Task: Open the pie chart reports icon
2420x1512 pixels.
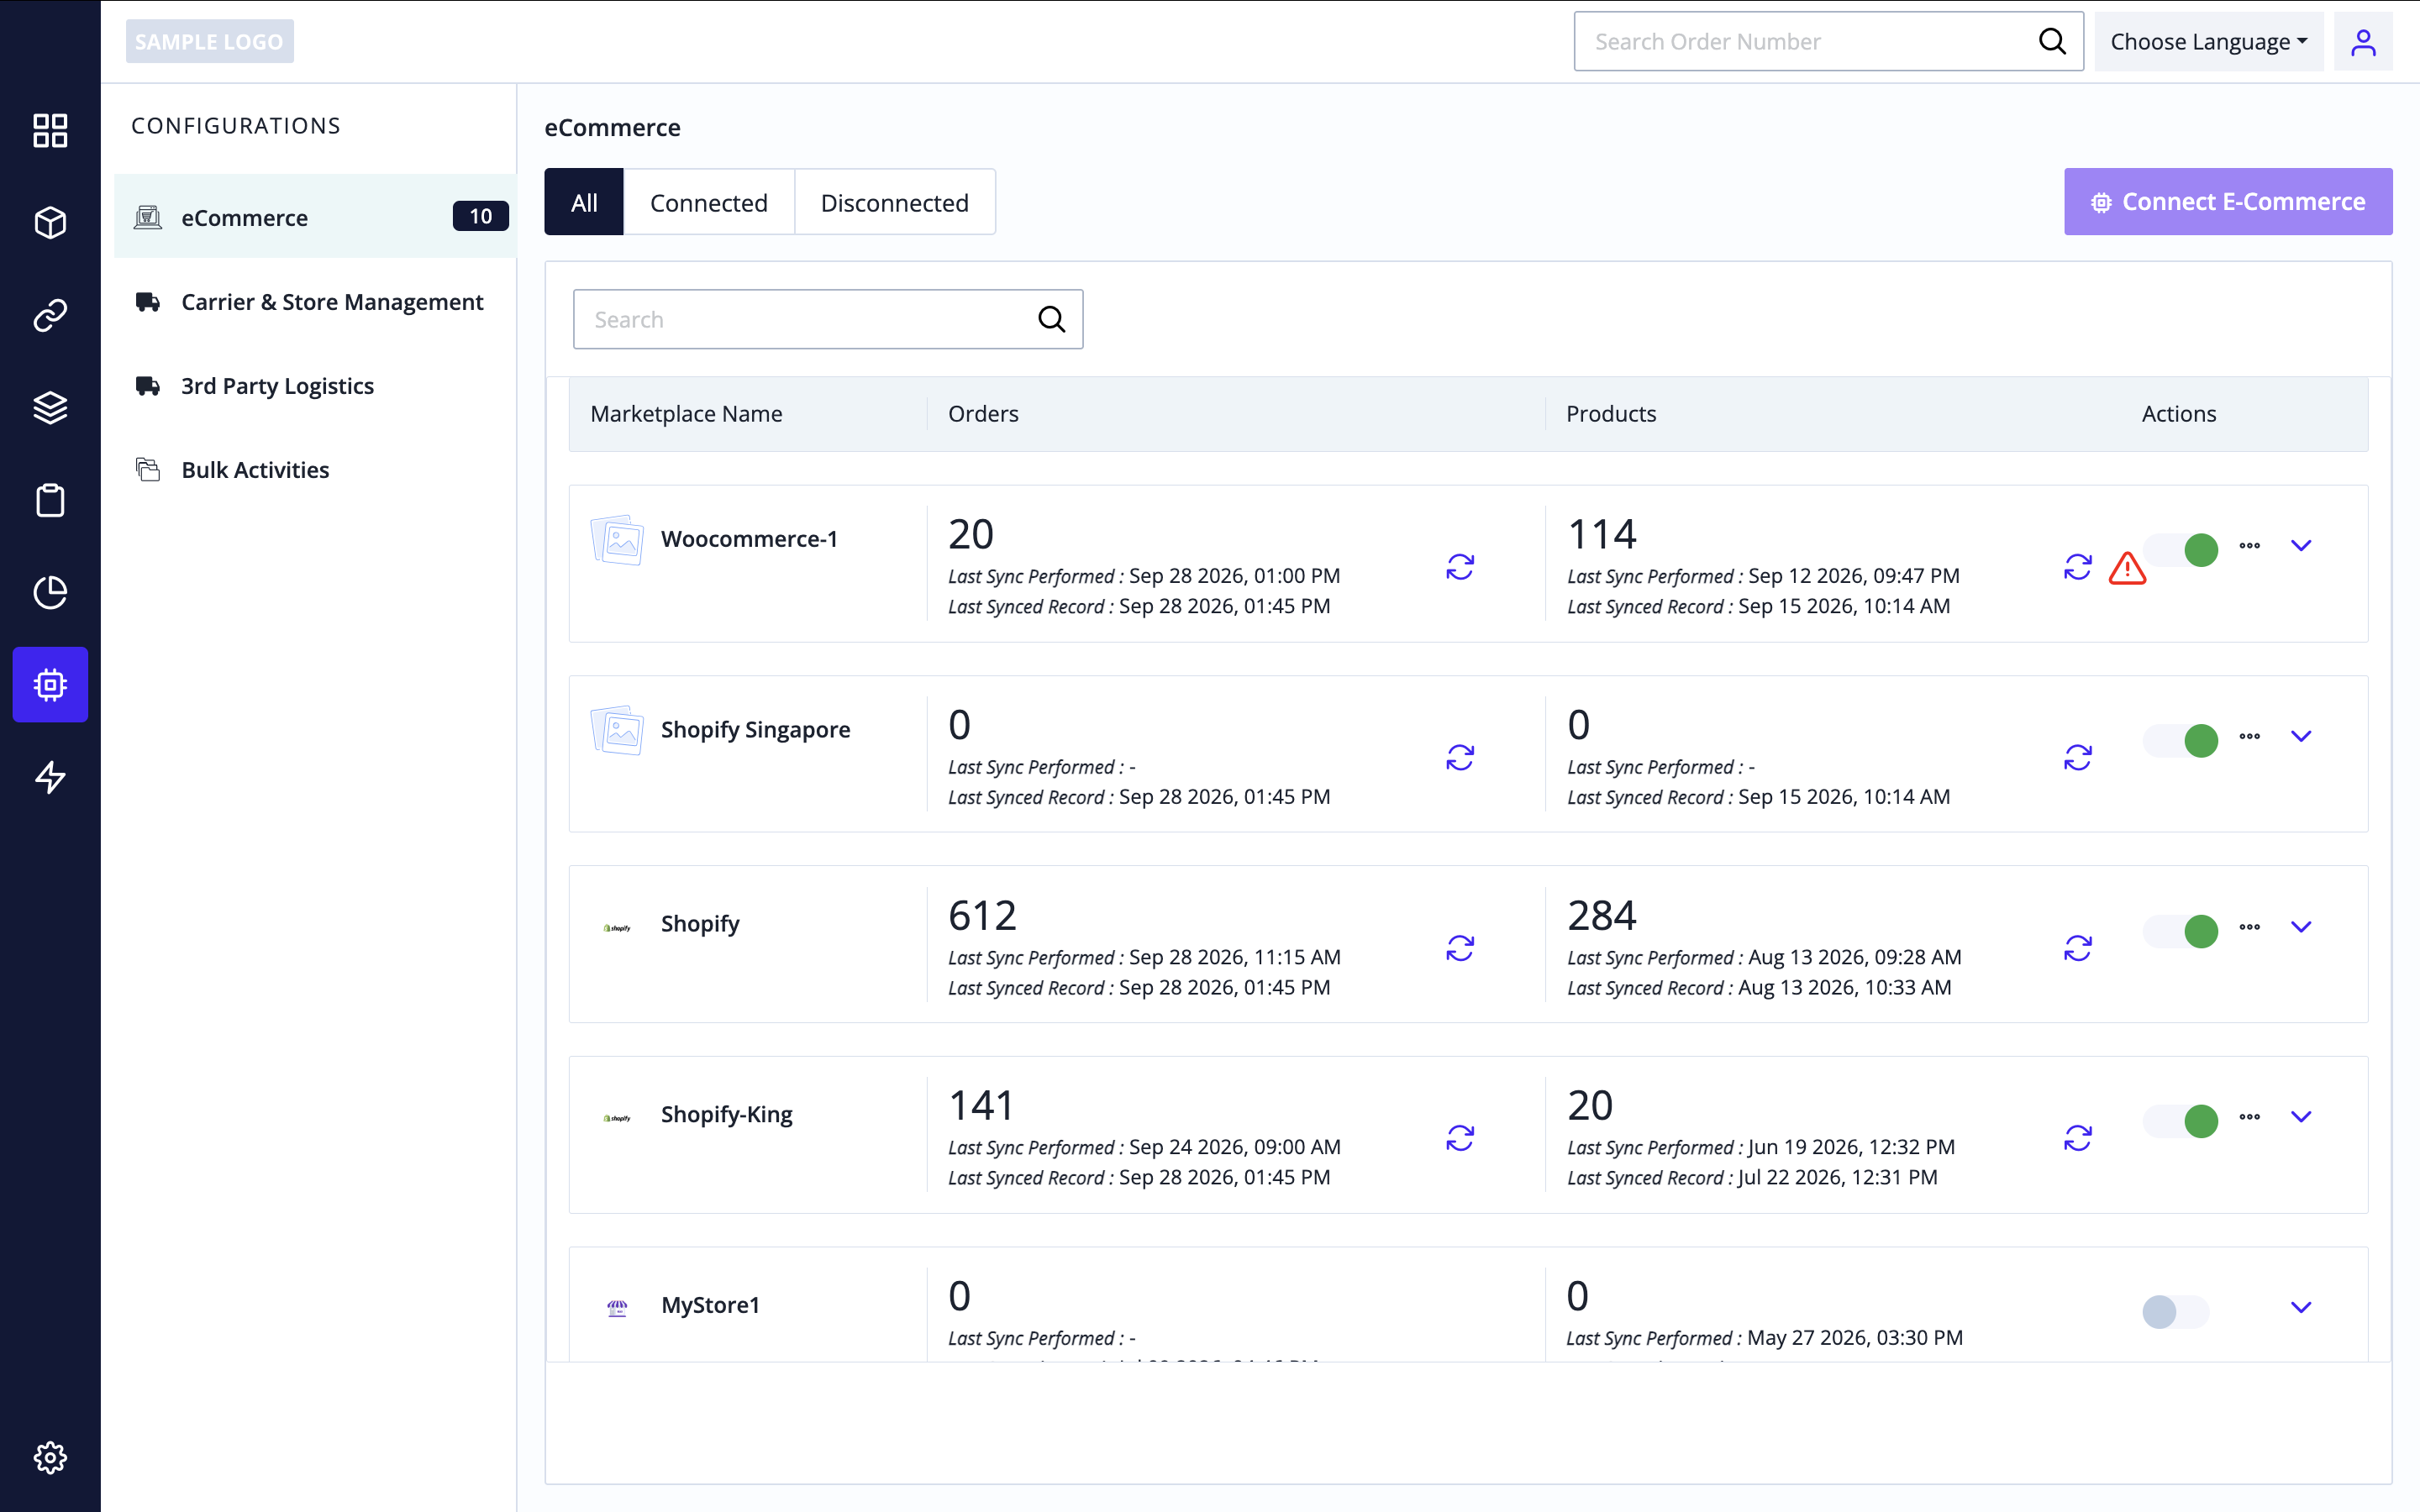Action: click(x=50, y=592)
